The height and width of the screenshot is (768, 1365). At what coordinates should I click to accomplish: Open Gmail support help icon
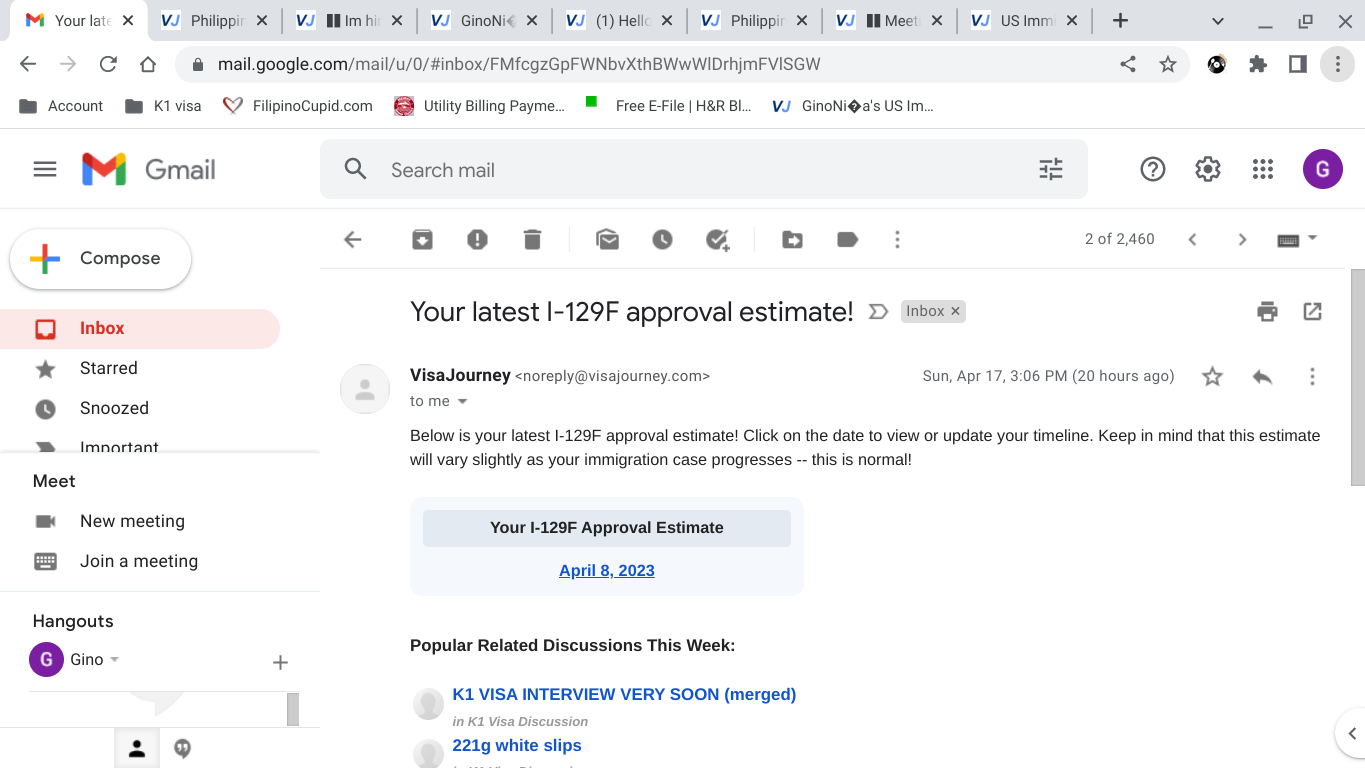(1153, 170)
